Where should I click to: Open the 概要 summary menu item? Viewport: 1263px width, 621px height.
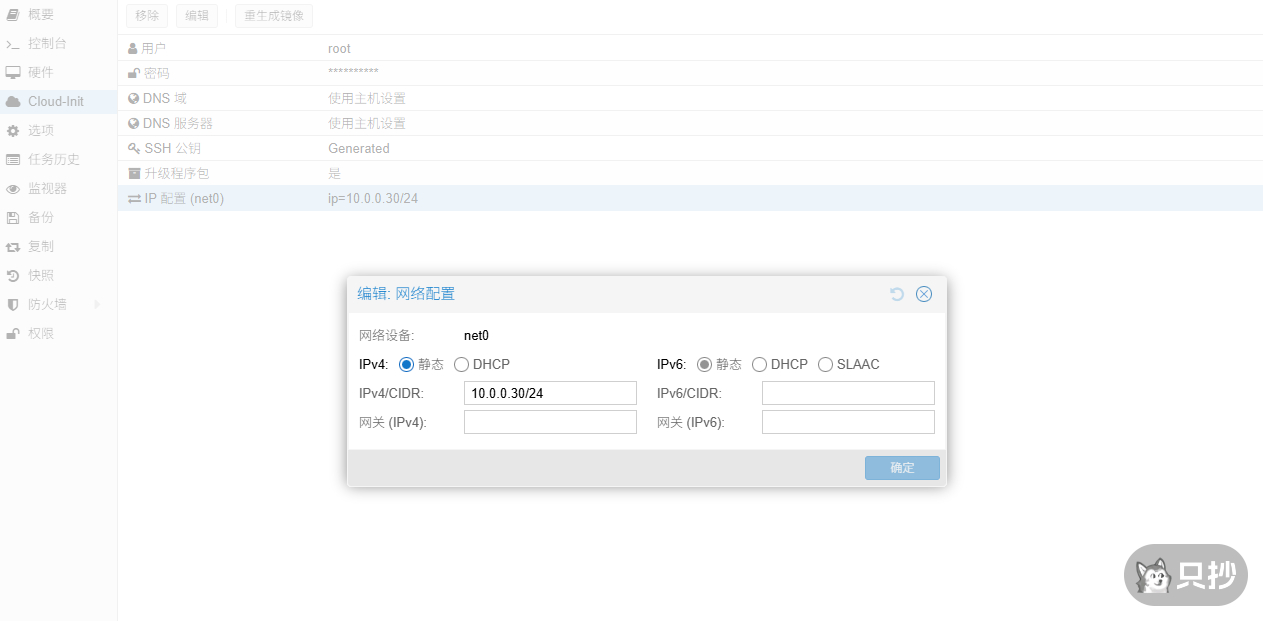pos(58,15)
